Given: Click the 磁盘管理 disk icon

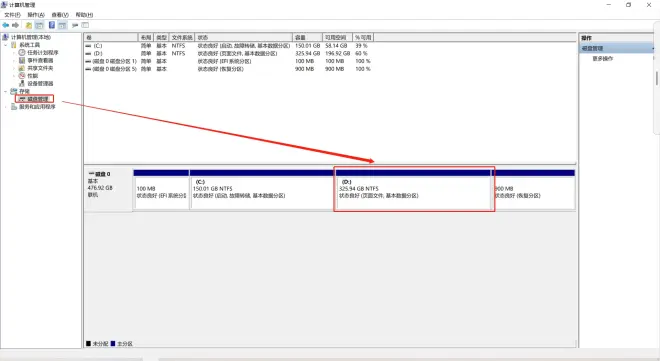Looking at the screenshot, I should tap(22, 99).
